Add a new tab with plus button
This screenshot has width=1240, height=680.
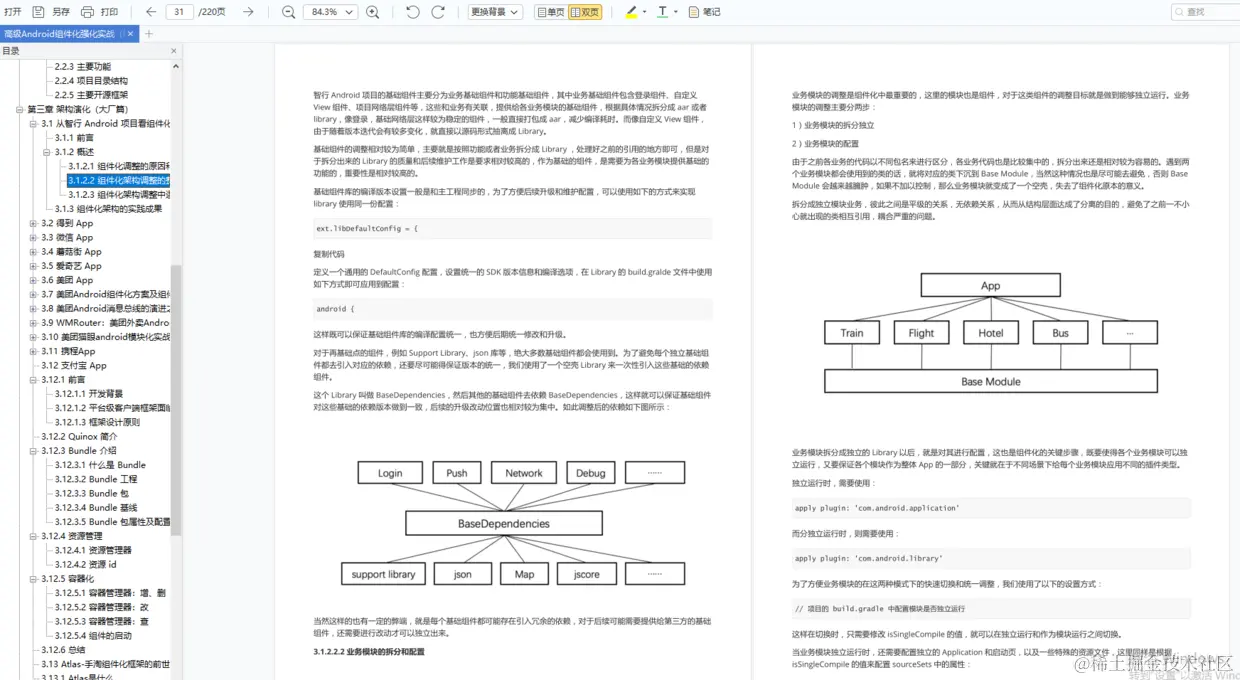149,33
